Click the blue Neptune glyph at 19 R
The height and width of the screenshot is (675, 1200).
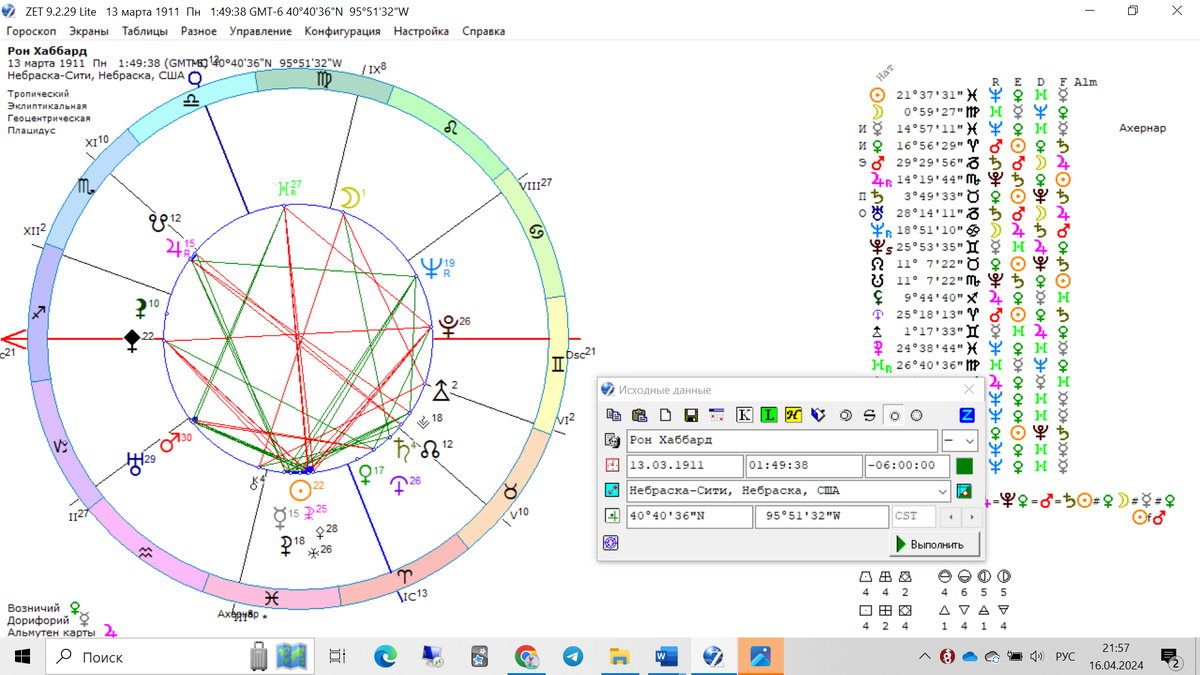[x=430, y=268]
